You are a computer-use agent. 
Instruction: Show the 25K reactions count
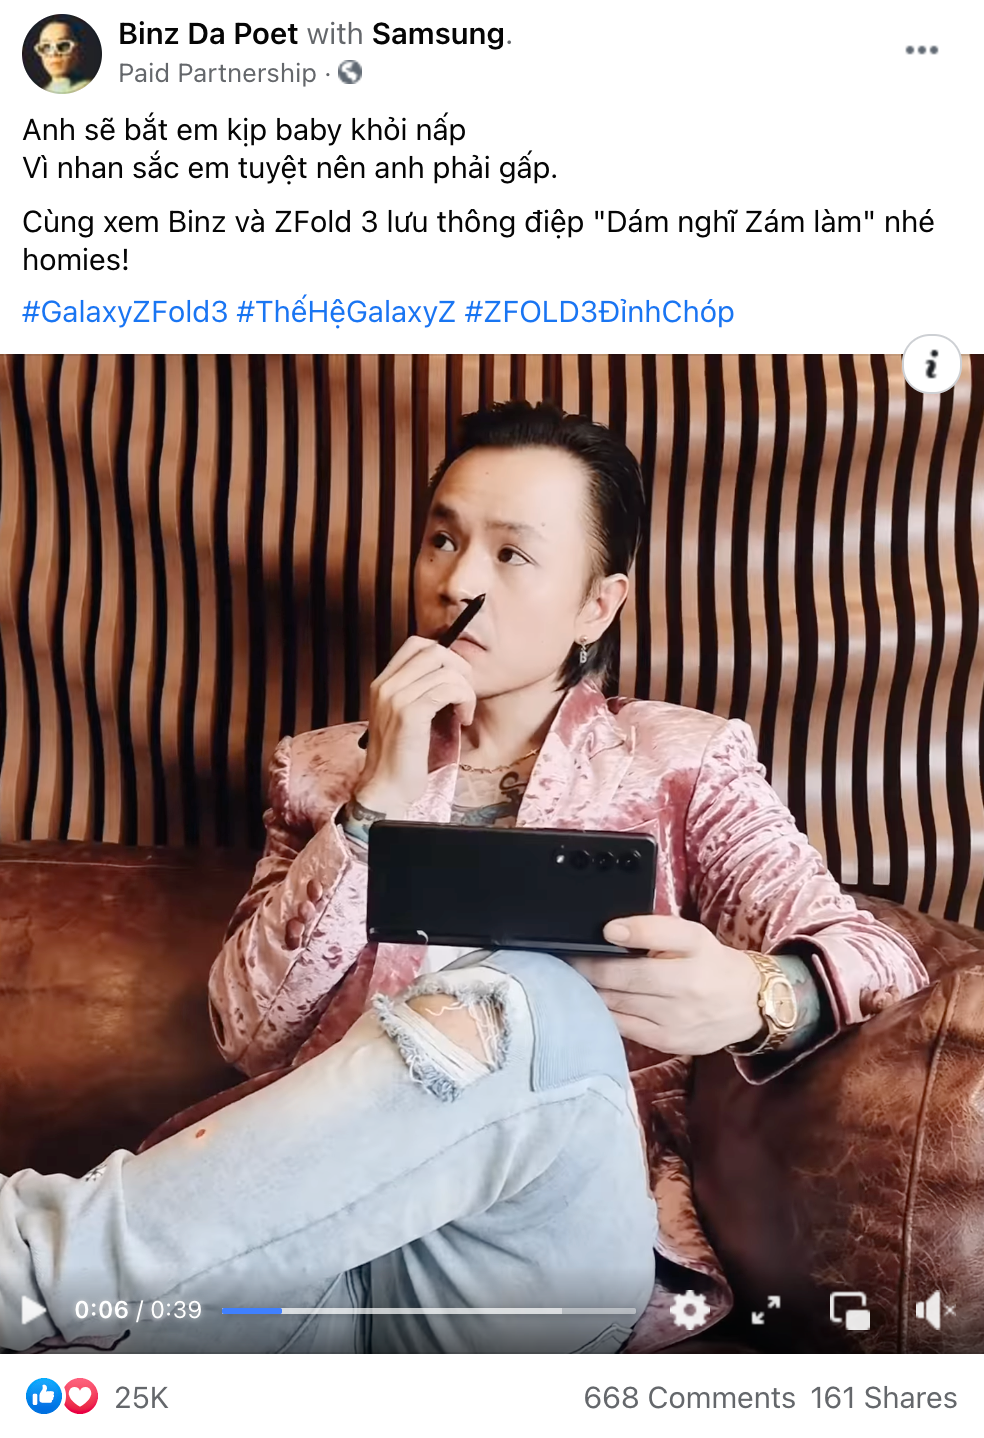141,1397
